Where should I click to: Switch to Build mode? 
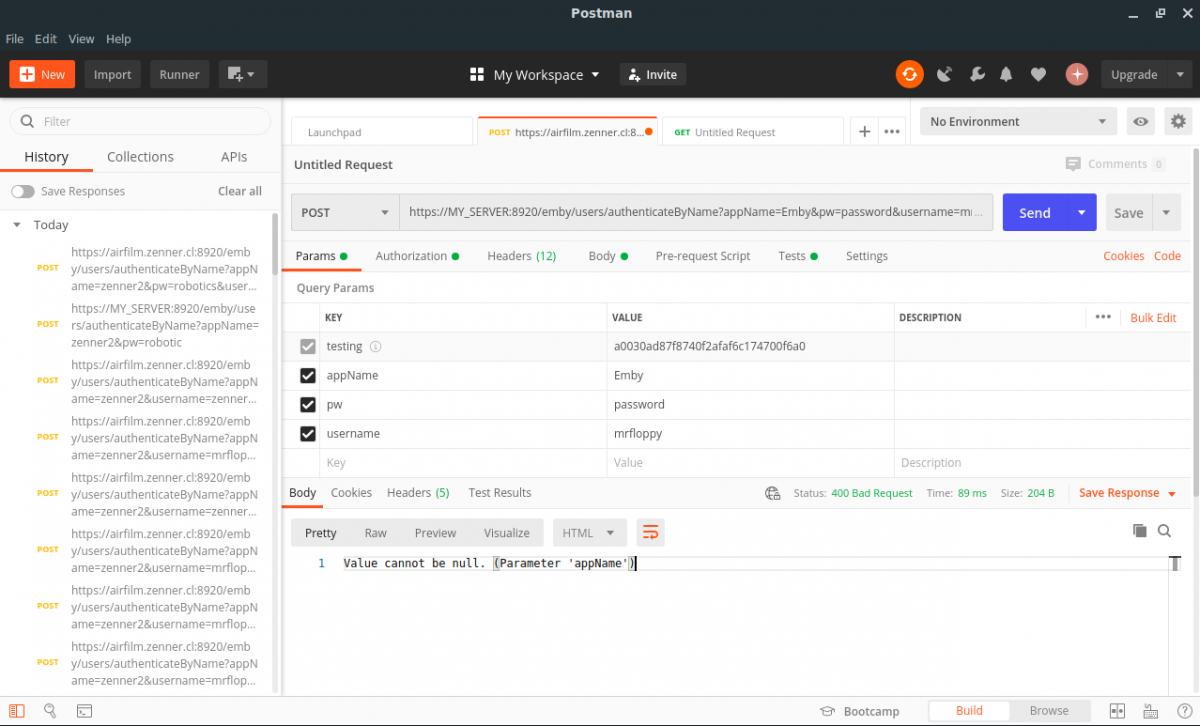(x=969, y=711)
